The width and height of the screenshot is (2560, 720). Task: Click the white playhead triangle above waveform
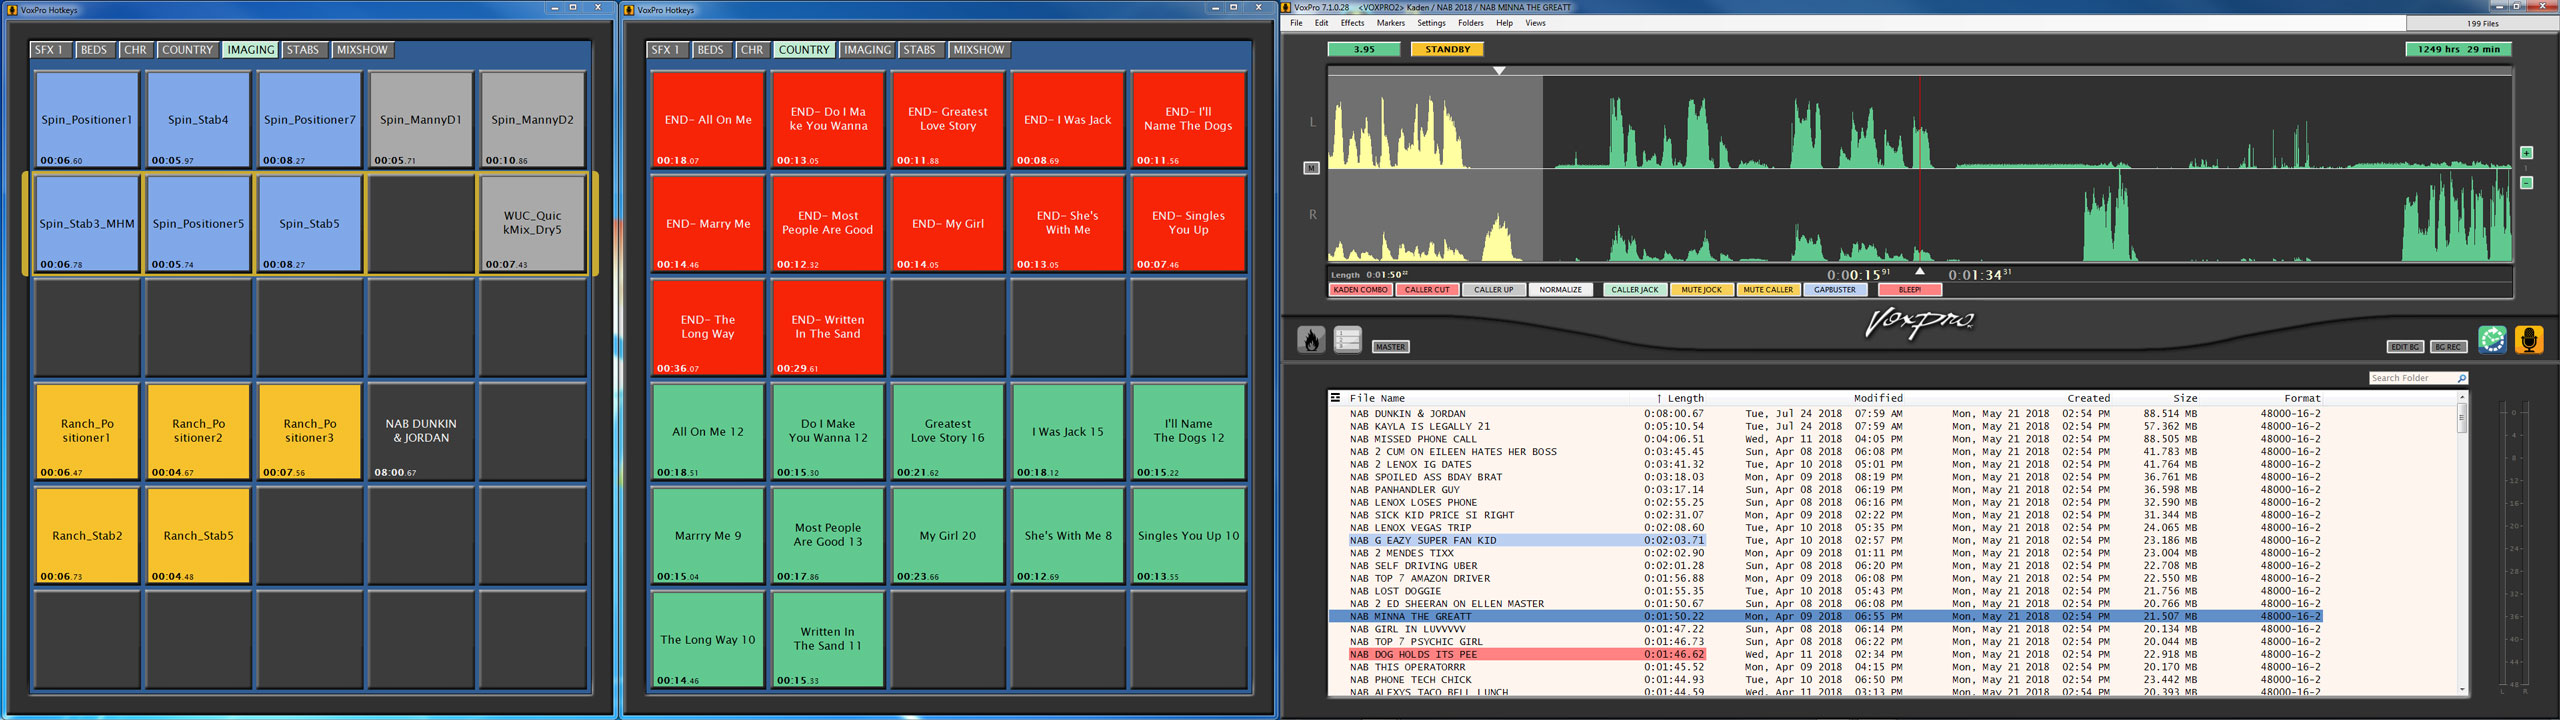pos(1498,71)
